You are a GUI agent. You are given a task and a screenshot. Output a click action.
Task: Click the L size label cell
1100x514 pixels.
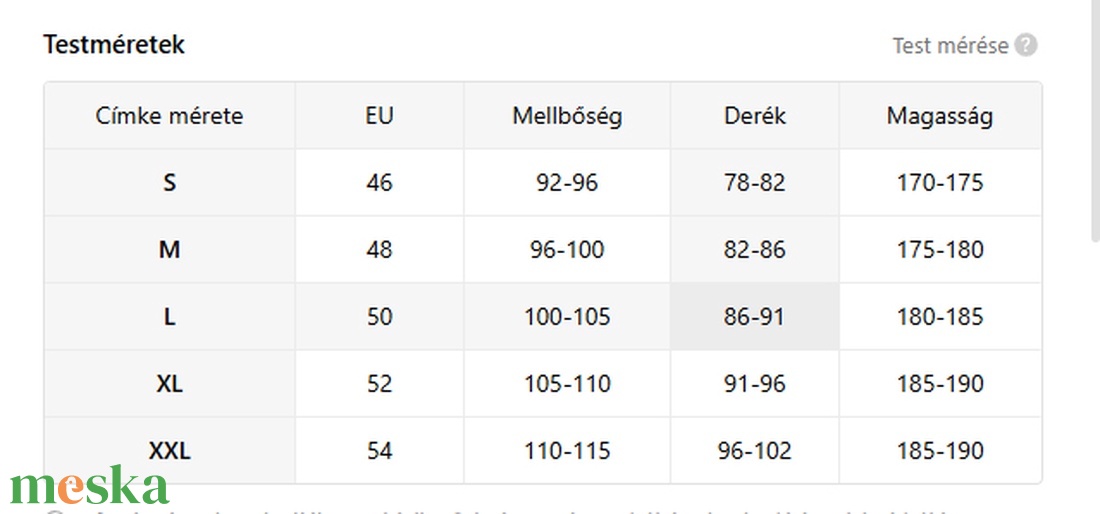point(169,317)
